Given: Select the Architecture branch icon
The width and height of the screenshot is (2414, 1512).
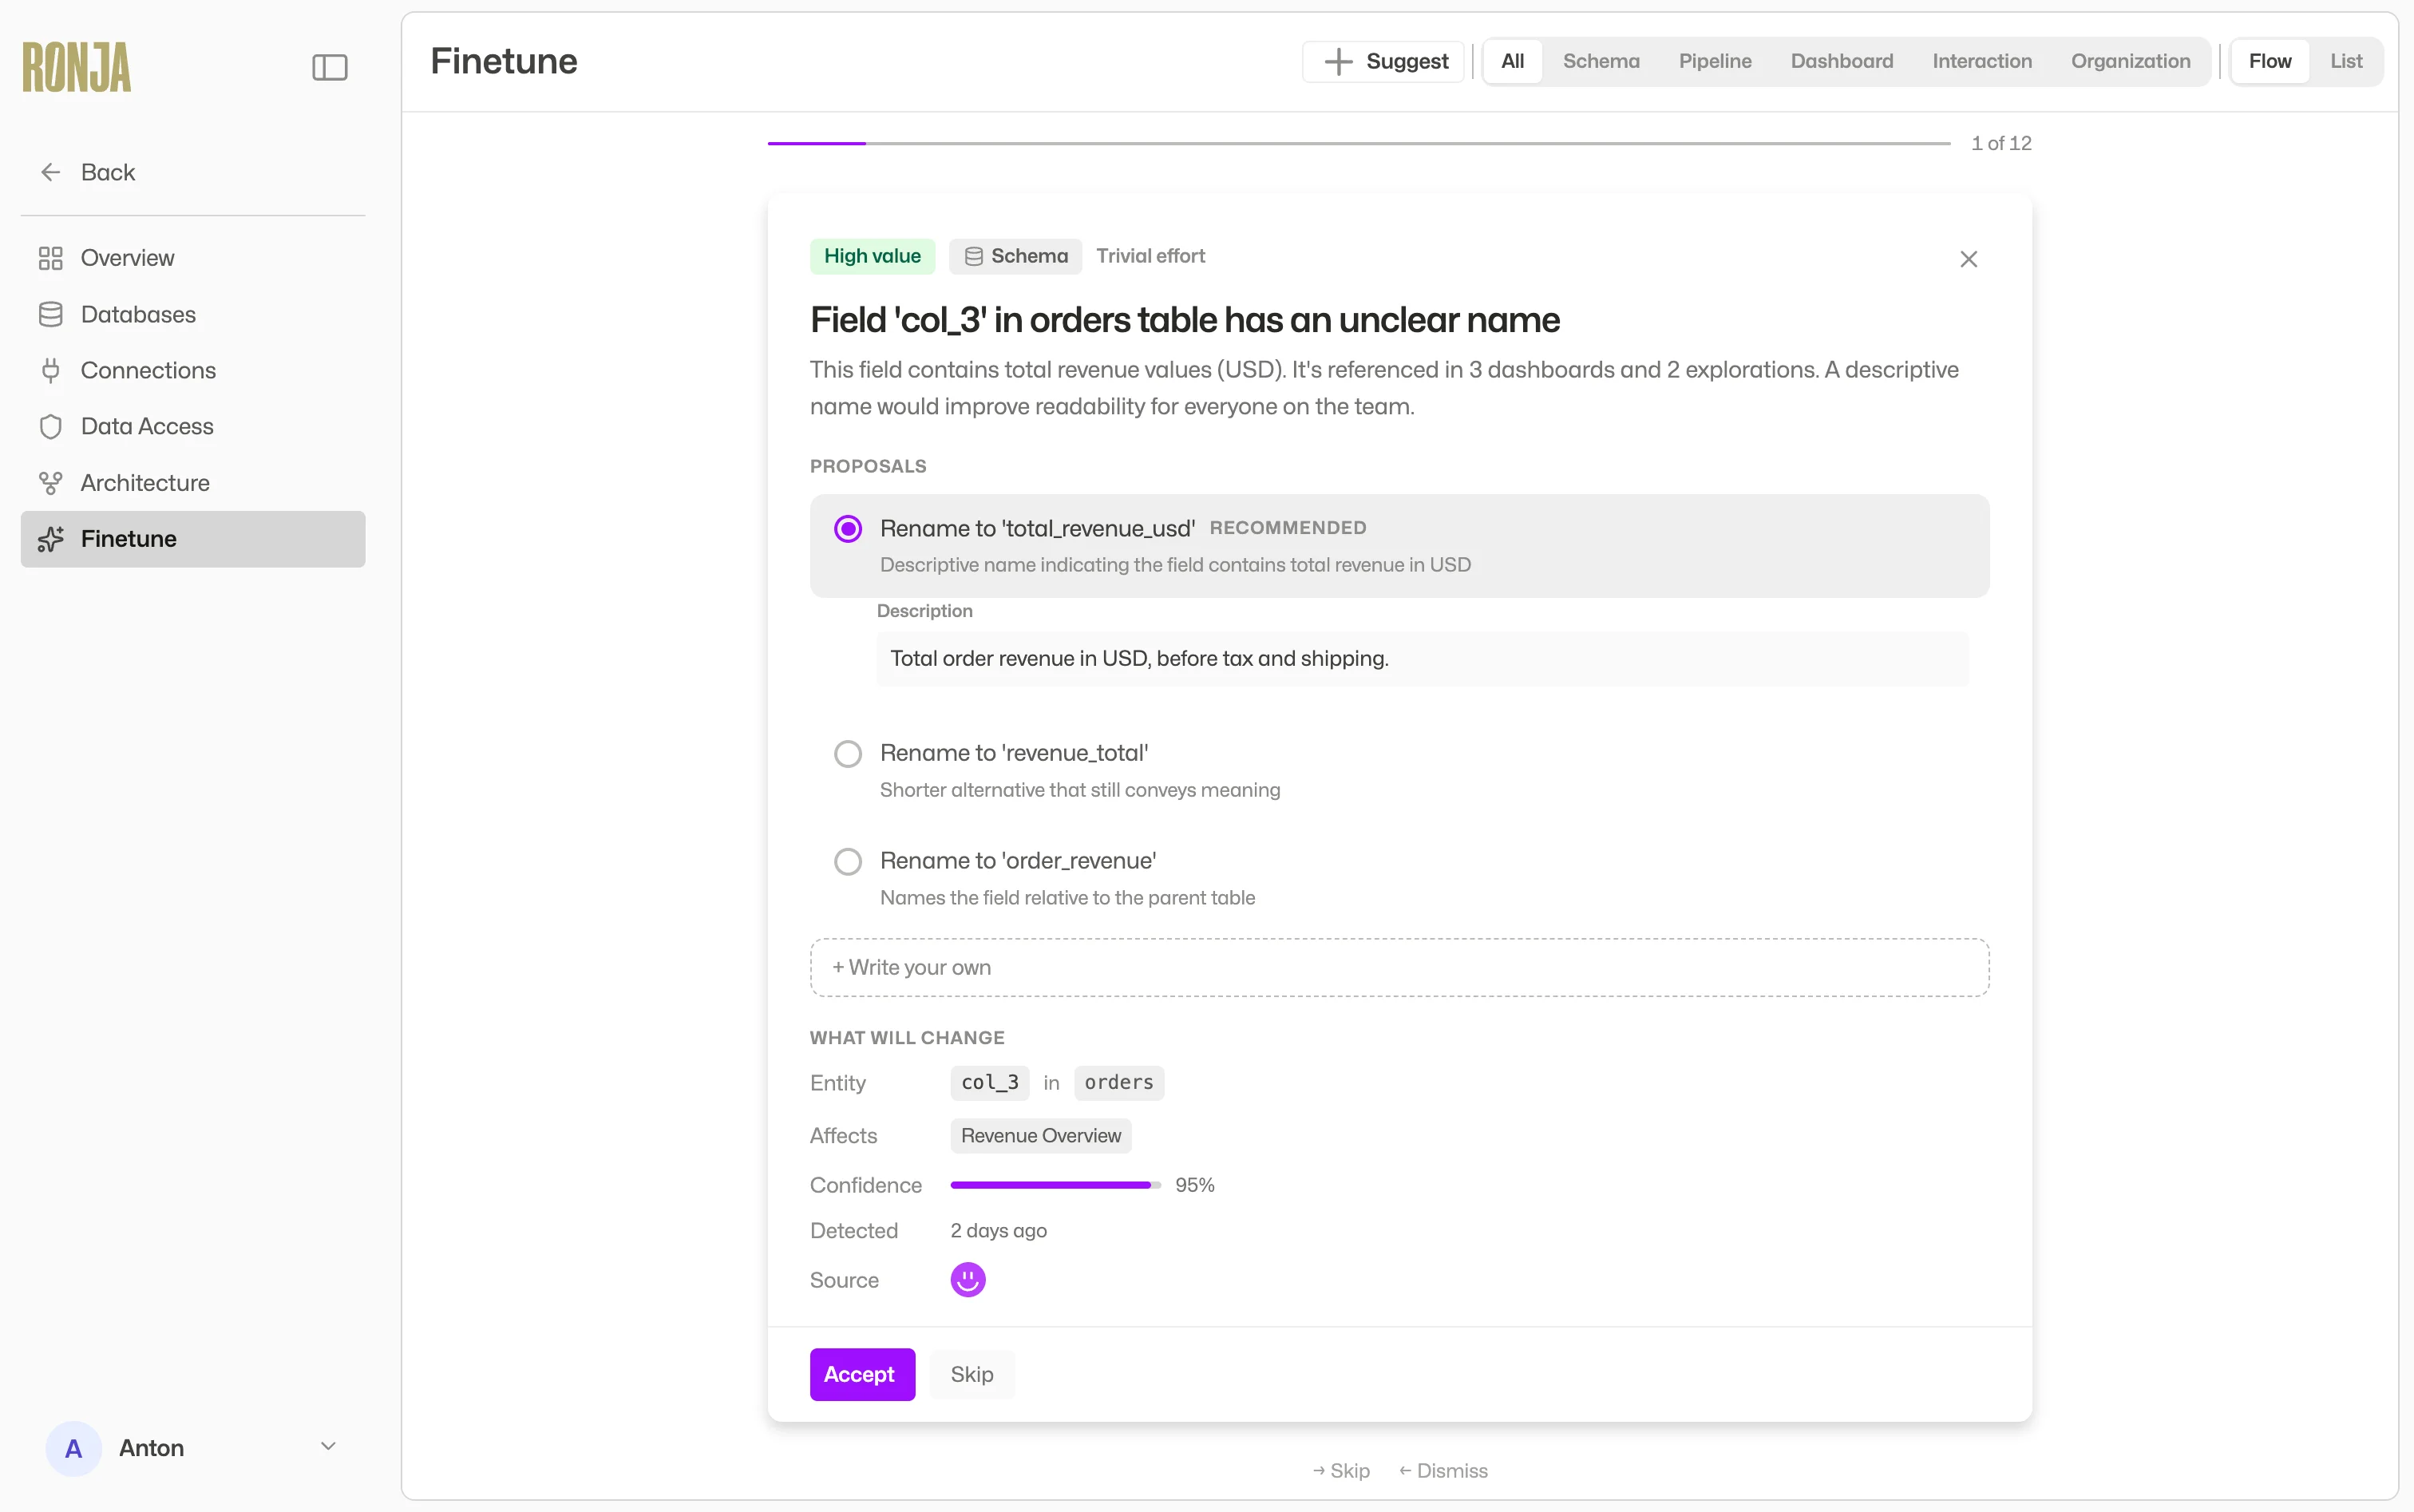Looking at the screenshot, I should (51, 482).
